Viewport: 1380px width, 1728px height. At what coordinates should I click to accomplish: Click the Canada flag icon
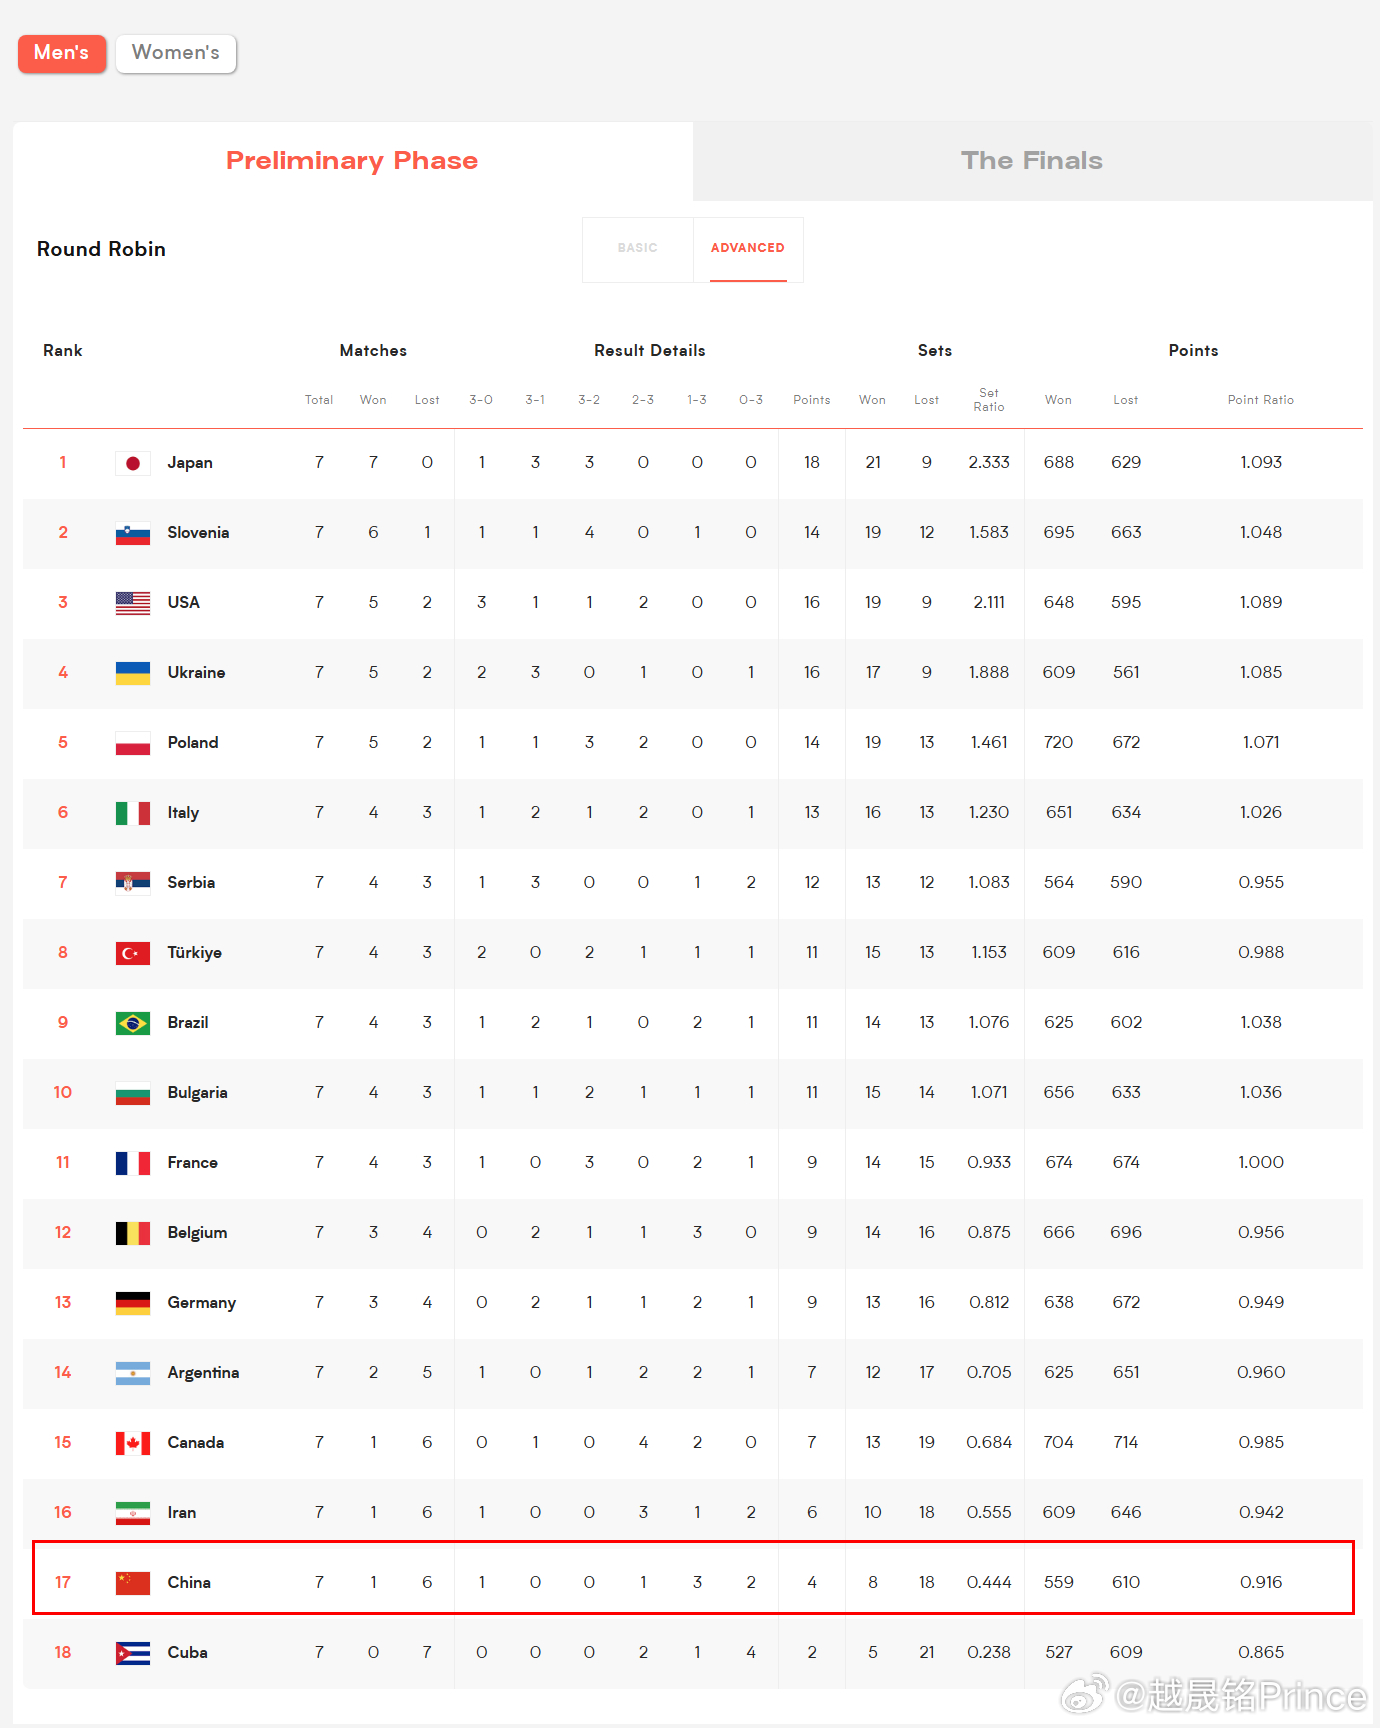(133, 1443)
